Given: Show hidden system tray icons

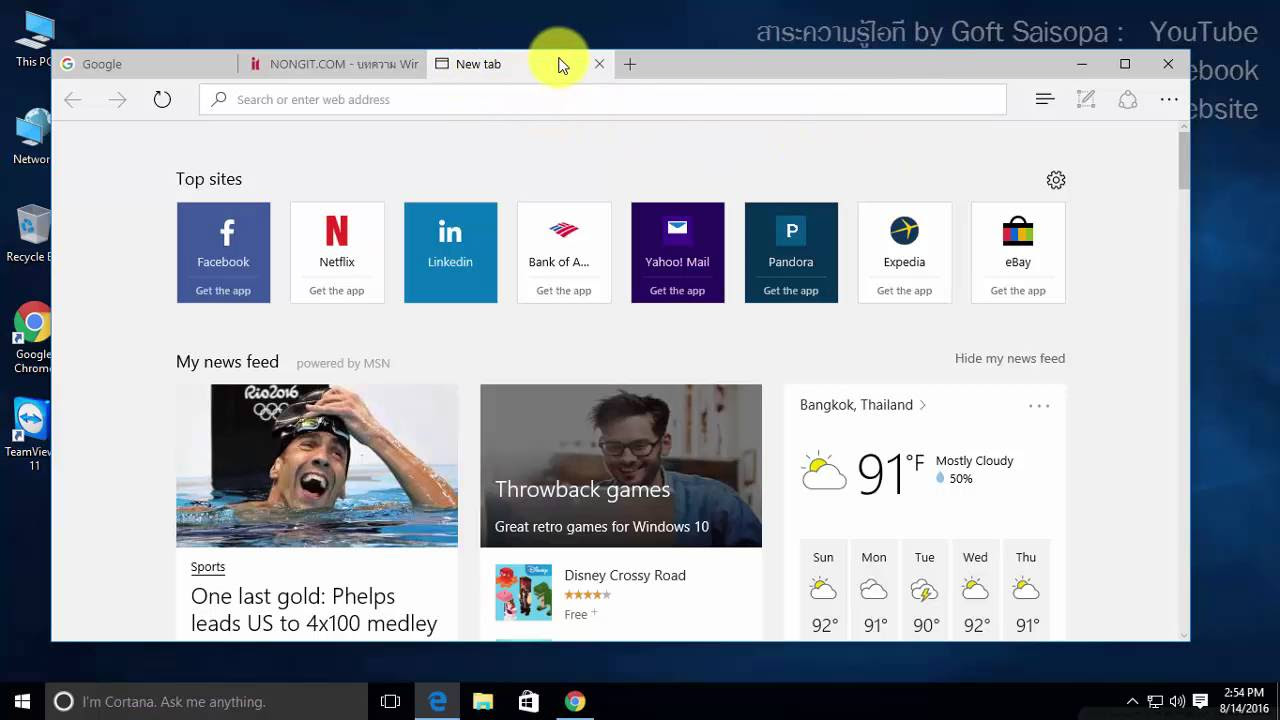Looking at the screenshot, I should click(x=1132, y=702).
